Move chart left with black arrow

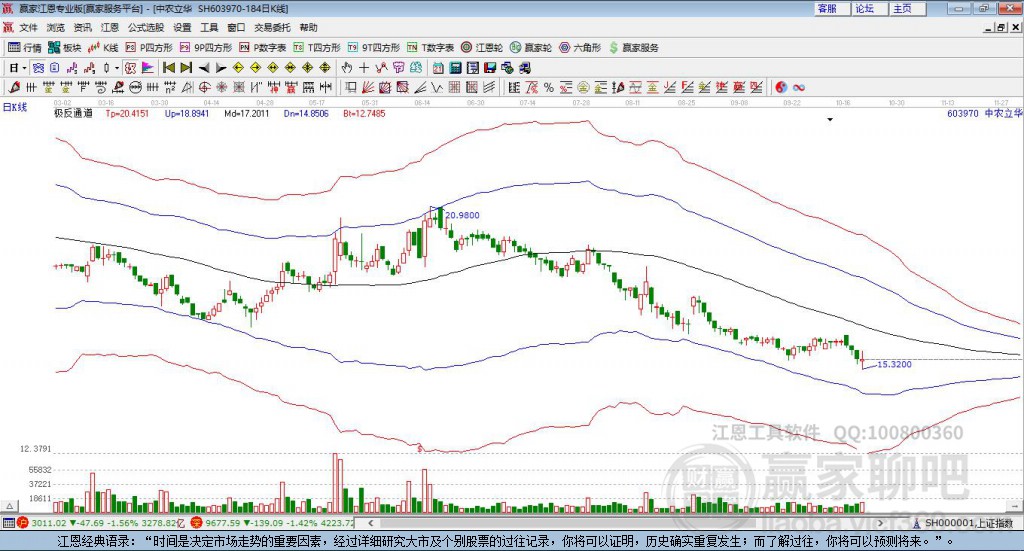point(204,68)
